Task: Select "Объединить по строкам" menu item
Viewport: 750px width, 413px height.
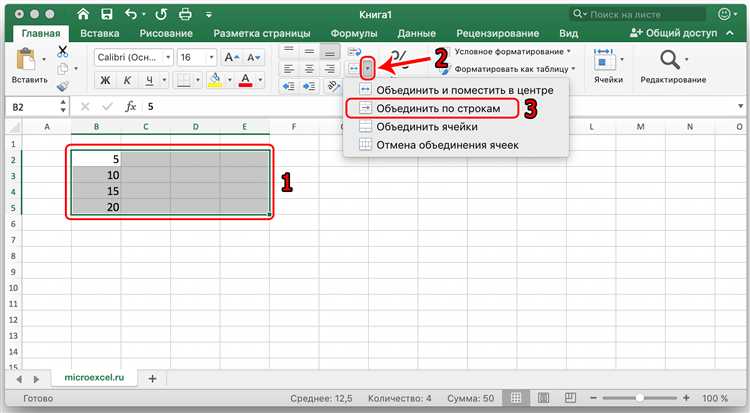Action: (432, 108)
